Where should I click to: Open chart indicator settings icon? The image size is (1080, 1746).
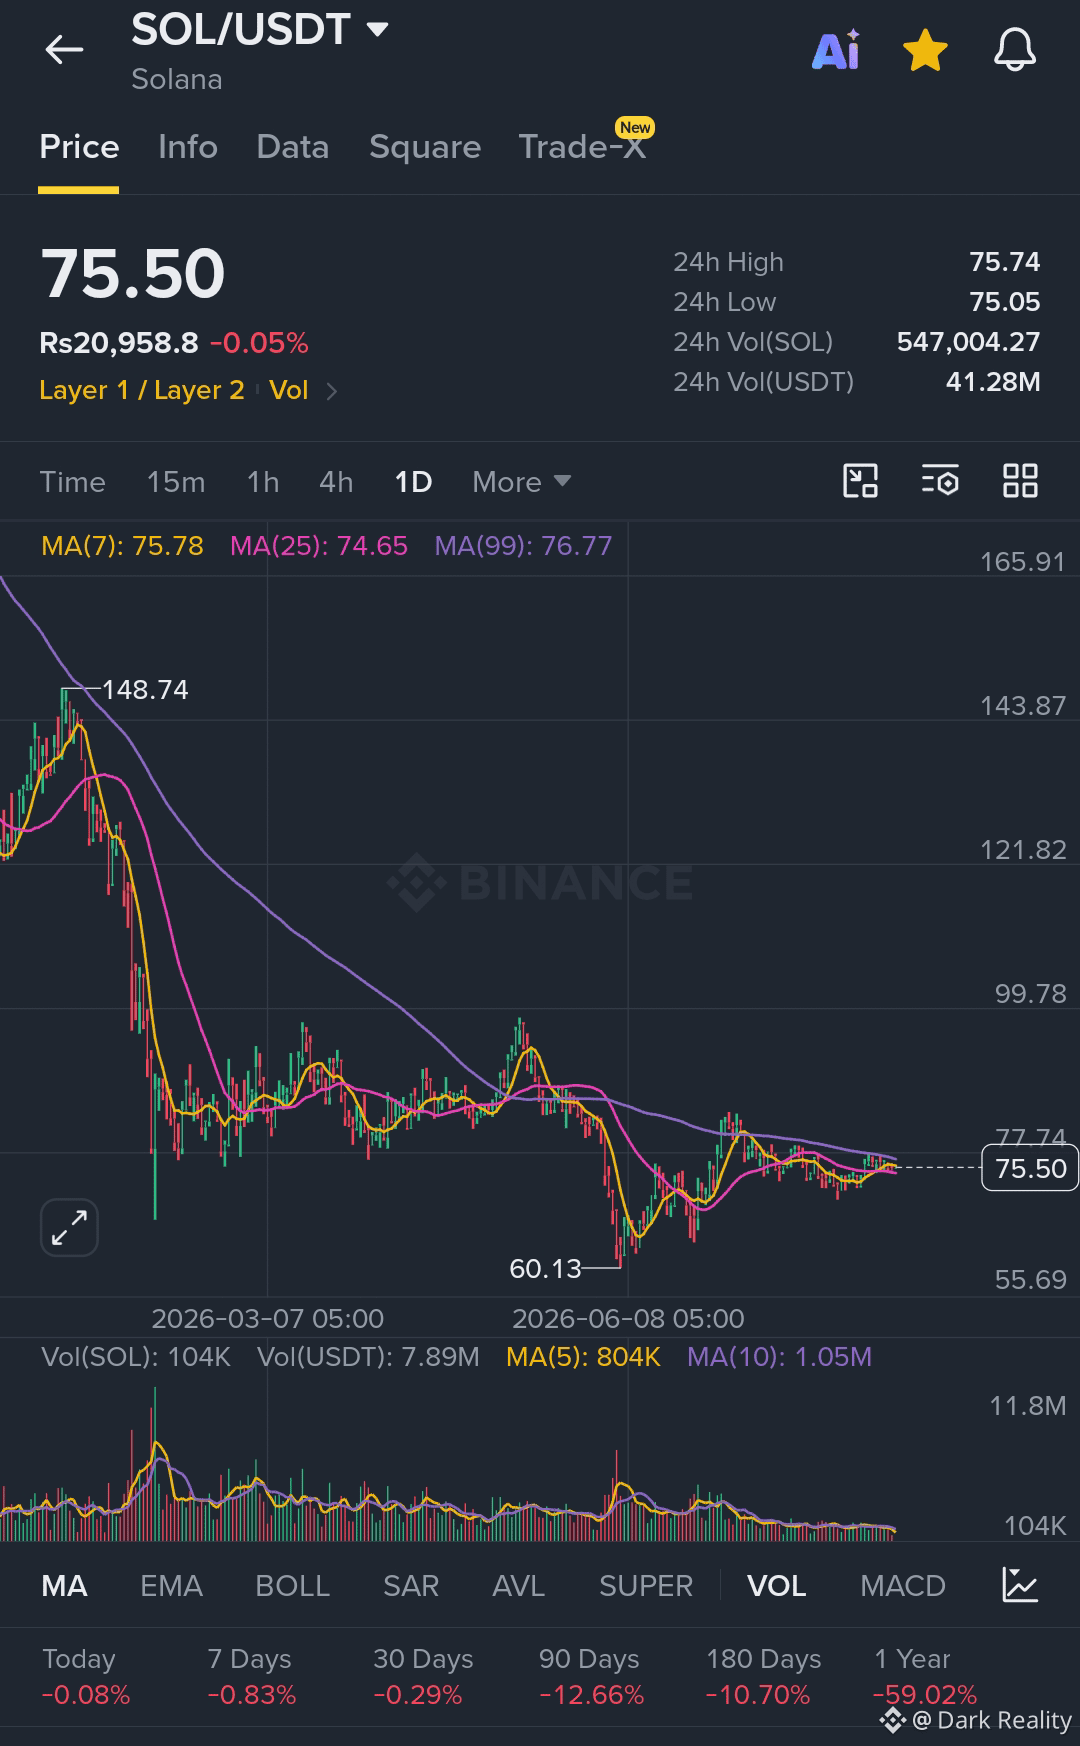(x=940, y=481)
